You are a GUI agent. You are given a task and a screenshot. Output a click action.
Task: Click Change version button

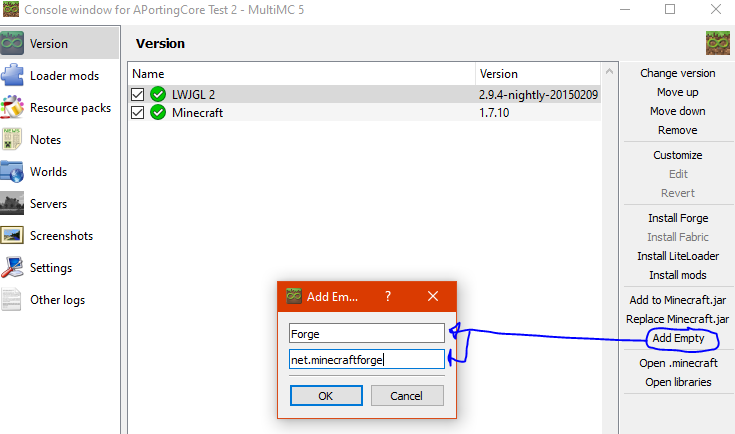tap(678, 73)
